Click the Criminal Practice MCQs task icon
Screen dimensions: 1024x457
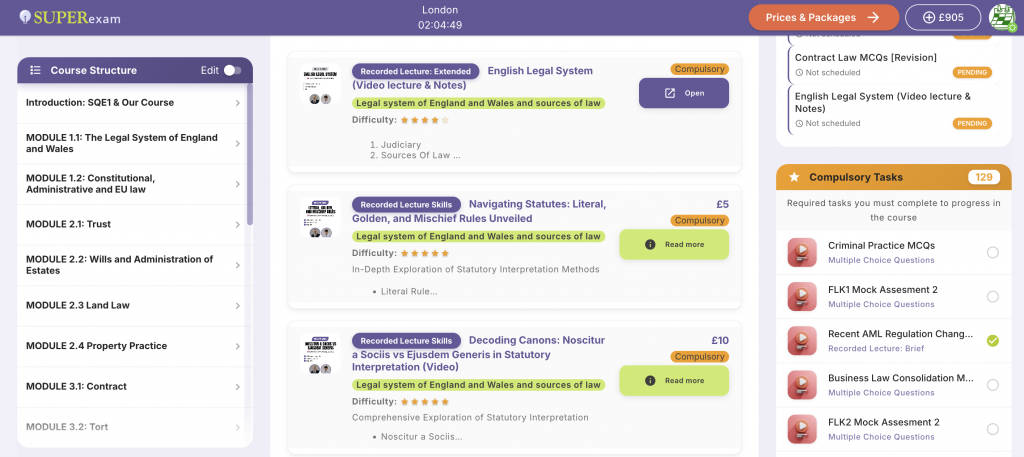802,252
